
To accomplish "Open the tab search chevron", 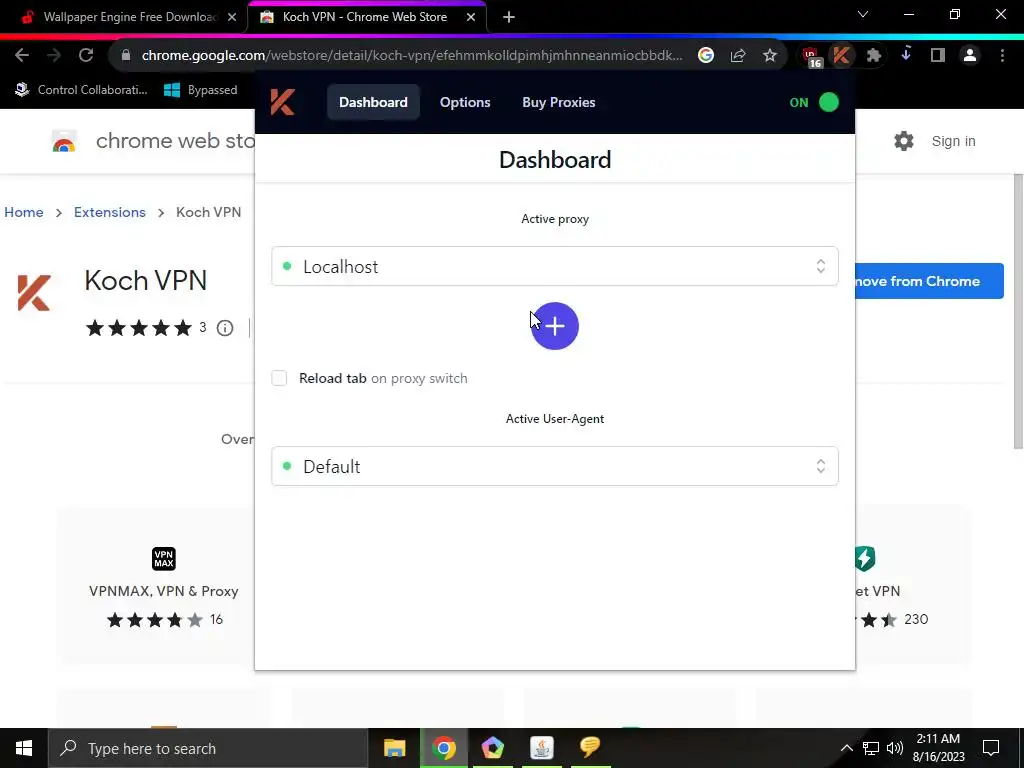I will point(863,14).
